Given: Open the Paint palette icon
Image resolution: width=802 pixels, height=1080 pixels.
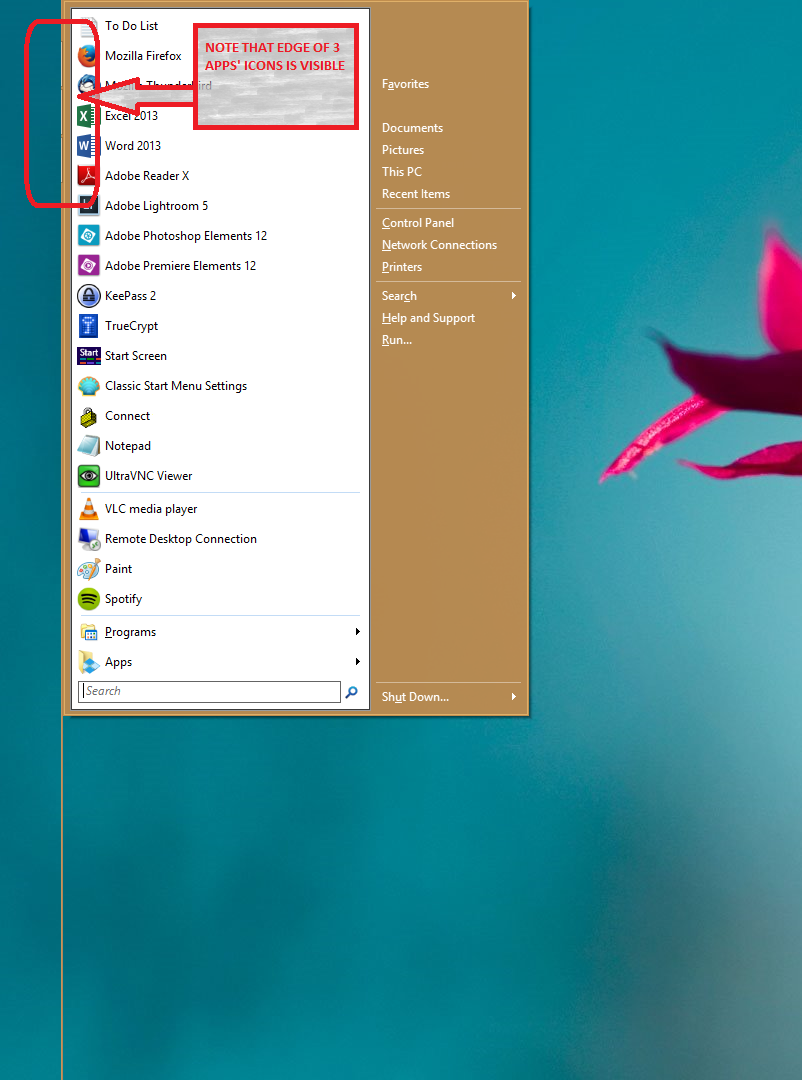Looking at the screenshot, I should click(x=89, y=569).
